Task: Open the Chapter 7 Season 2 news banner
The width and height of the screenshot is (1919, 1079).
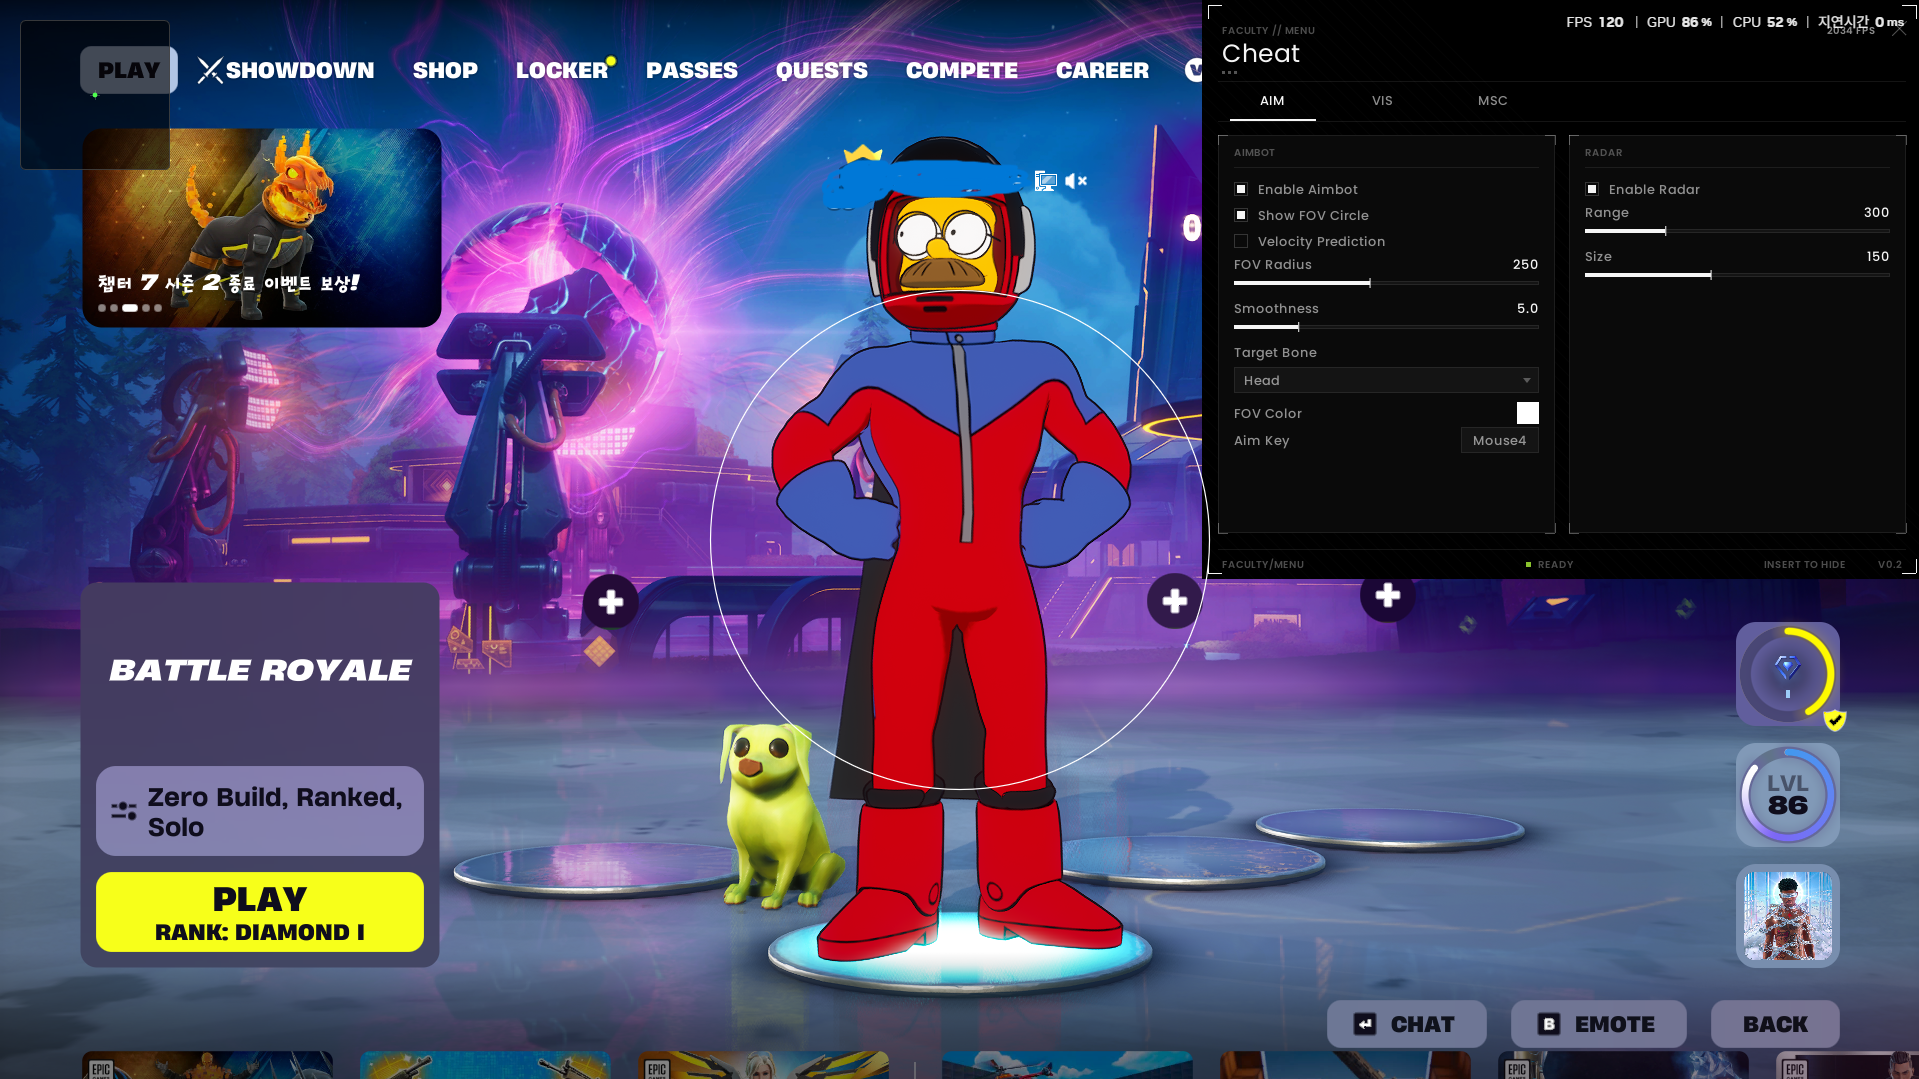Action: [x=262, y=228]
